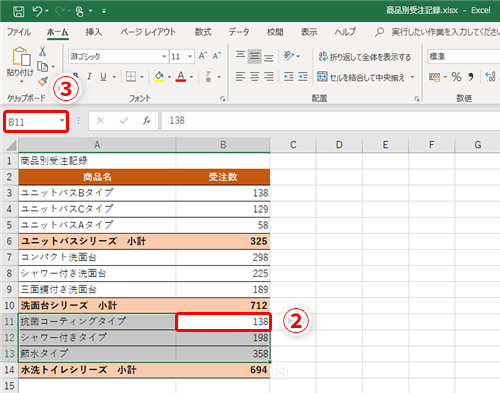This screenshot has height=393, width=500.
Task: Open the merge cells dropdown arrow
Action: click(412, 77)
